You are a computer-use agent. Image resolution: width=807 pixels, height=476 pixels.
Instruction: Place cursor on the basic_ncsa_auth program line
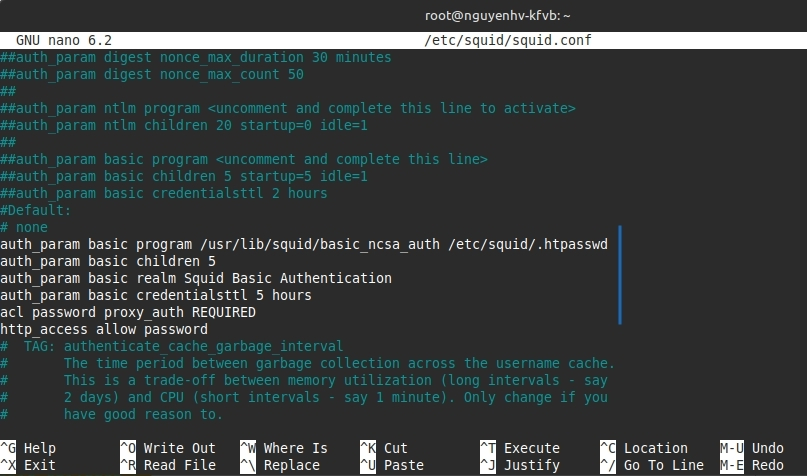[x=300, y=244]
